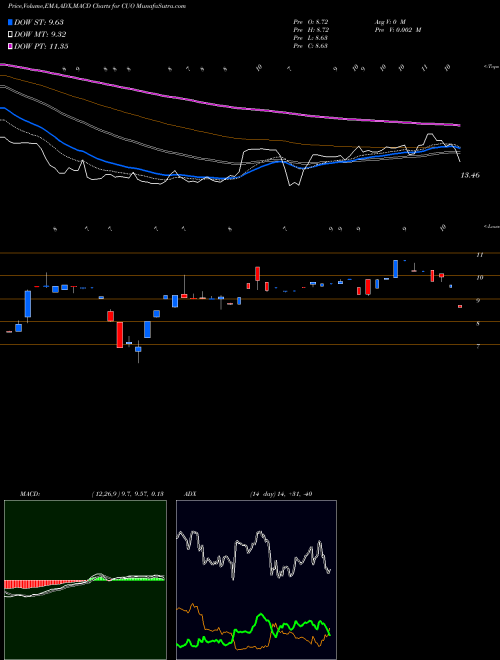Click the 'ADX' panel heading
The image size is (500, 660).
[x=190, y=494]
